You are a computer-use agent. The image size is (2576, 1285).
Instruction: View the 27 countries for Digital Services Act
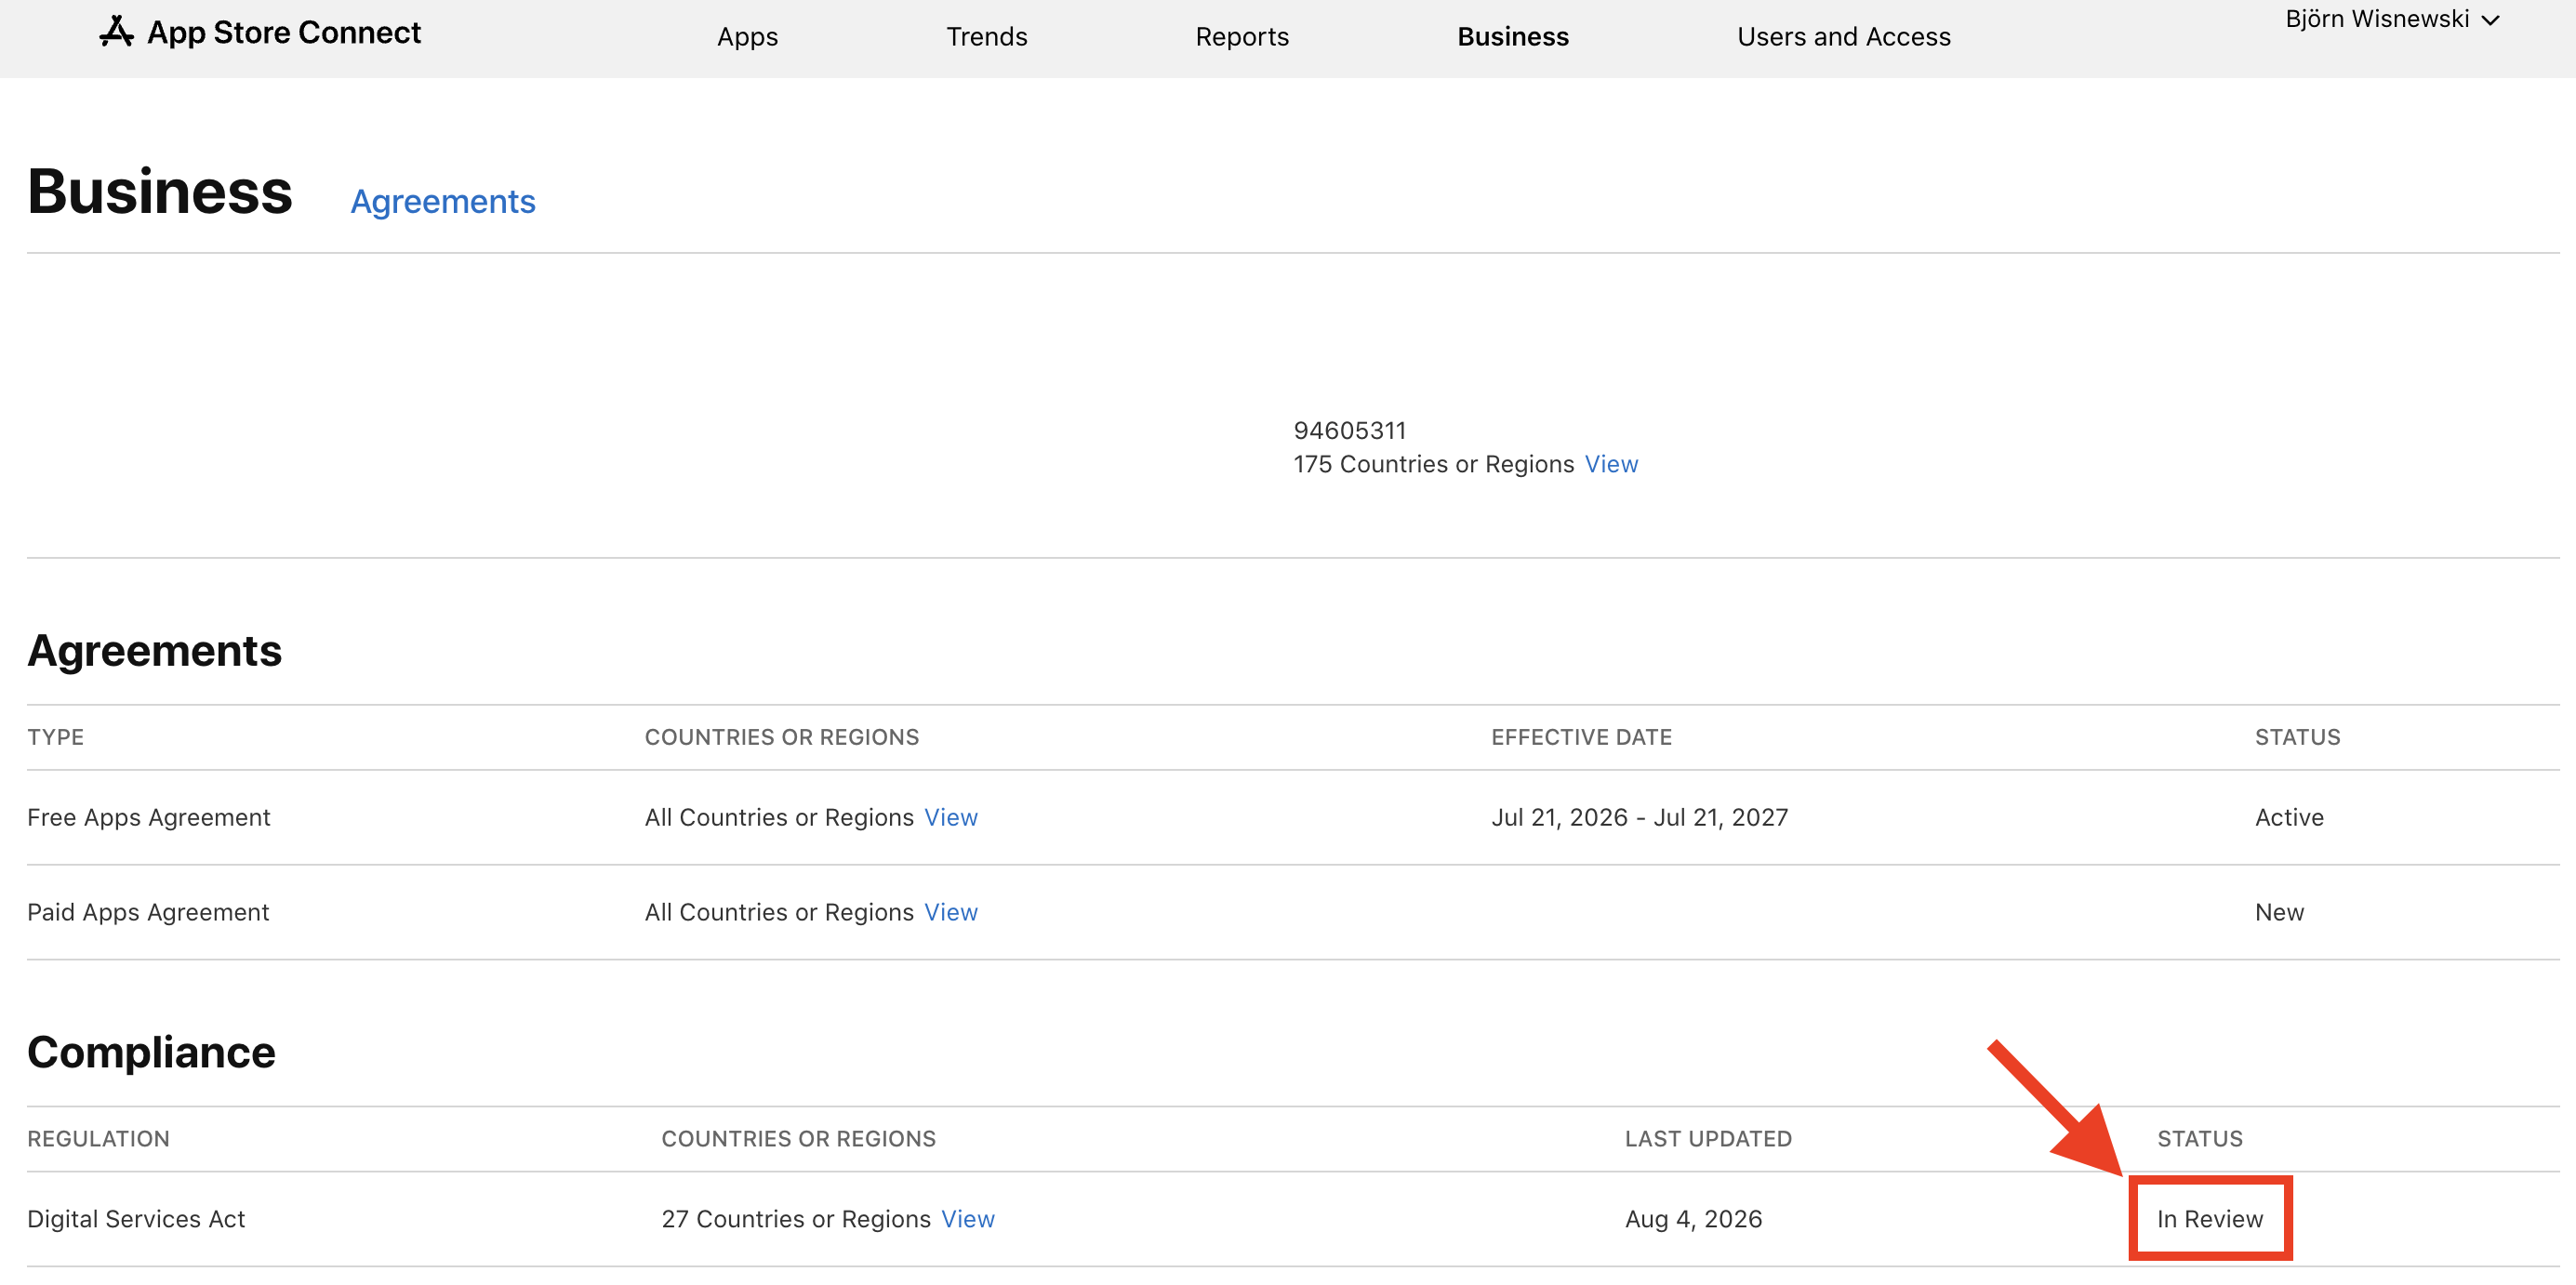point(967,1219)
